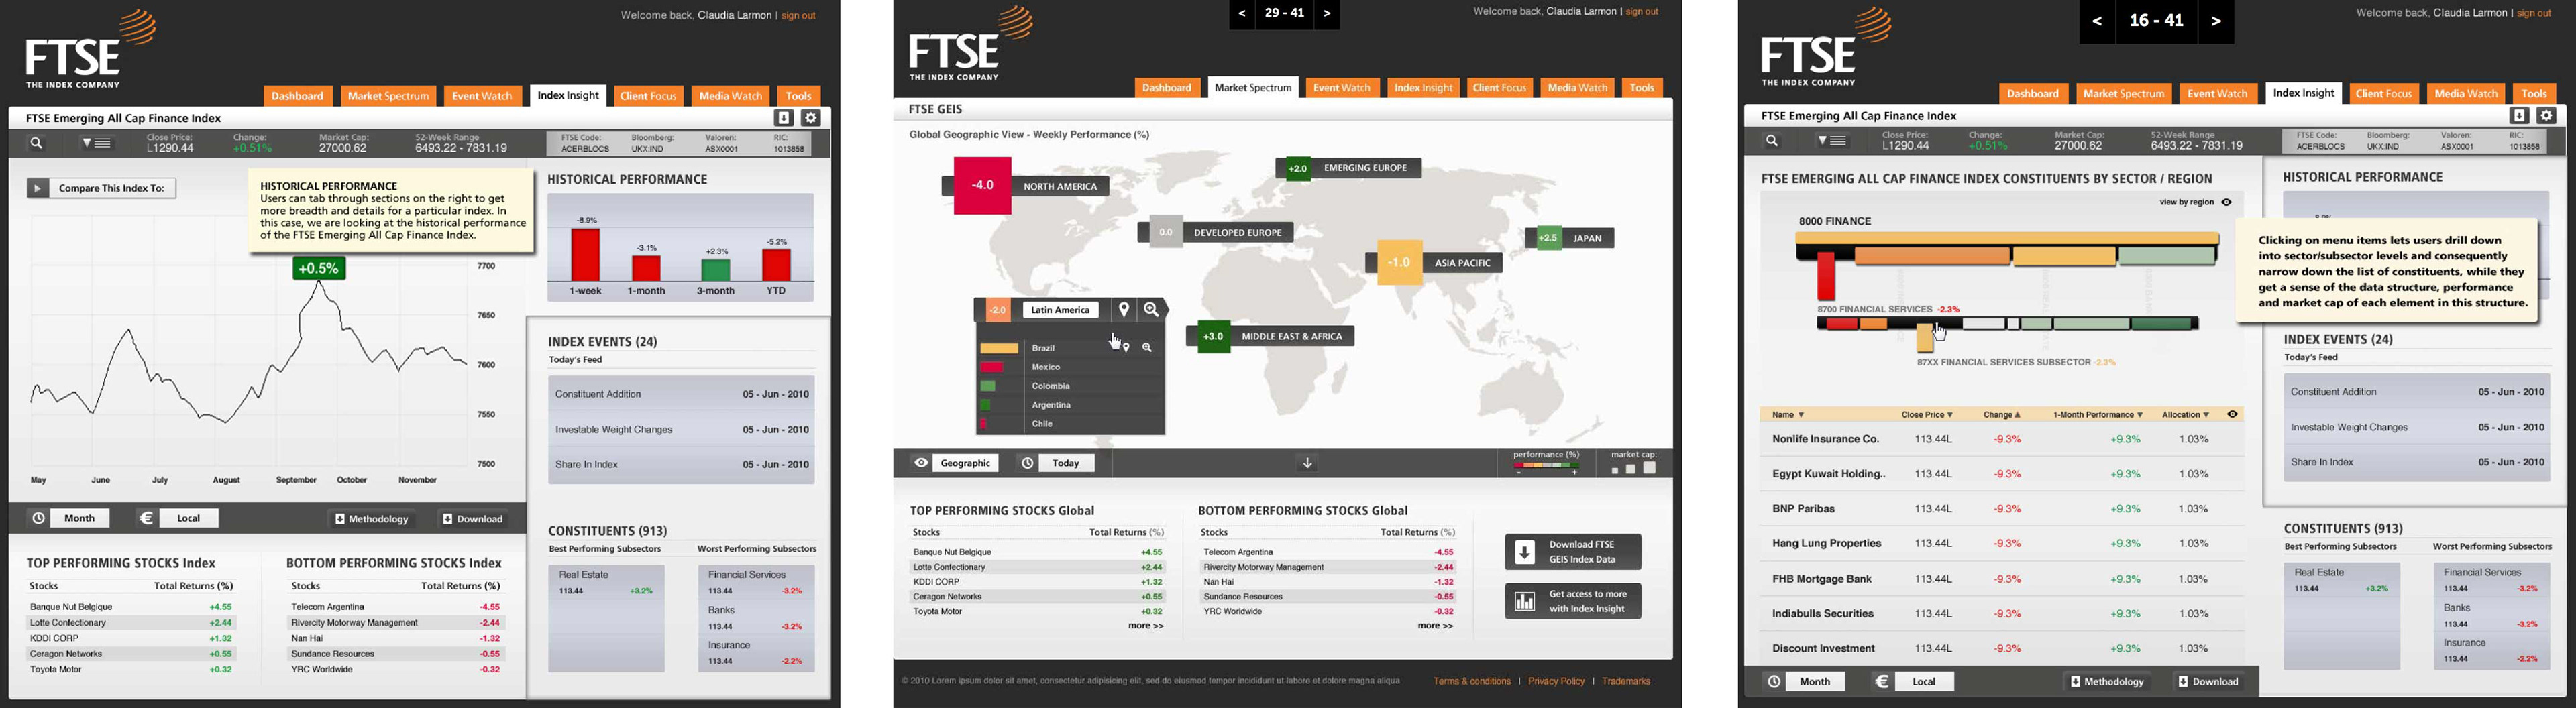Open Market Spectrum tab in left screen

pos(388,96)
